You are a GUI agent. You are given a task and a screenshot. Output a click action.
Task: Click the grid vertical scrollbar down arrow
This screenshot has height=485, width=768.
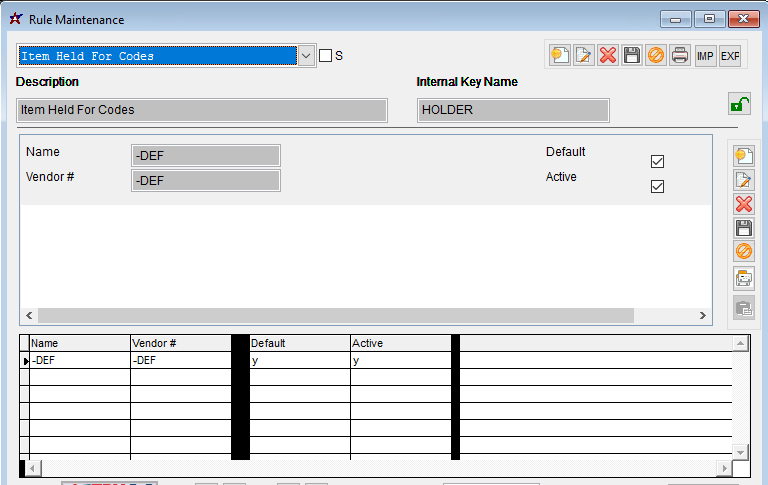[x=741, y=452]
